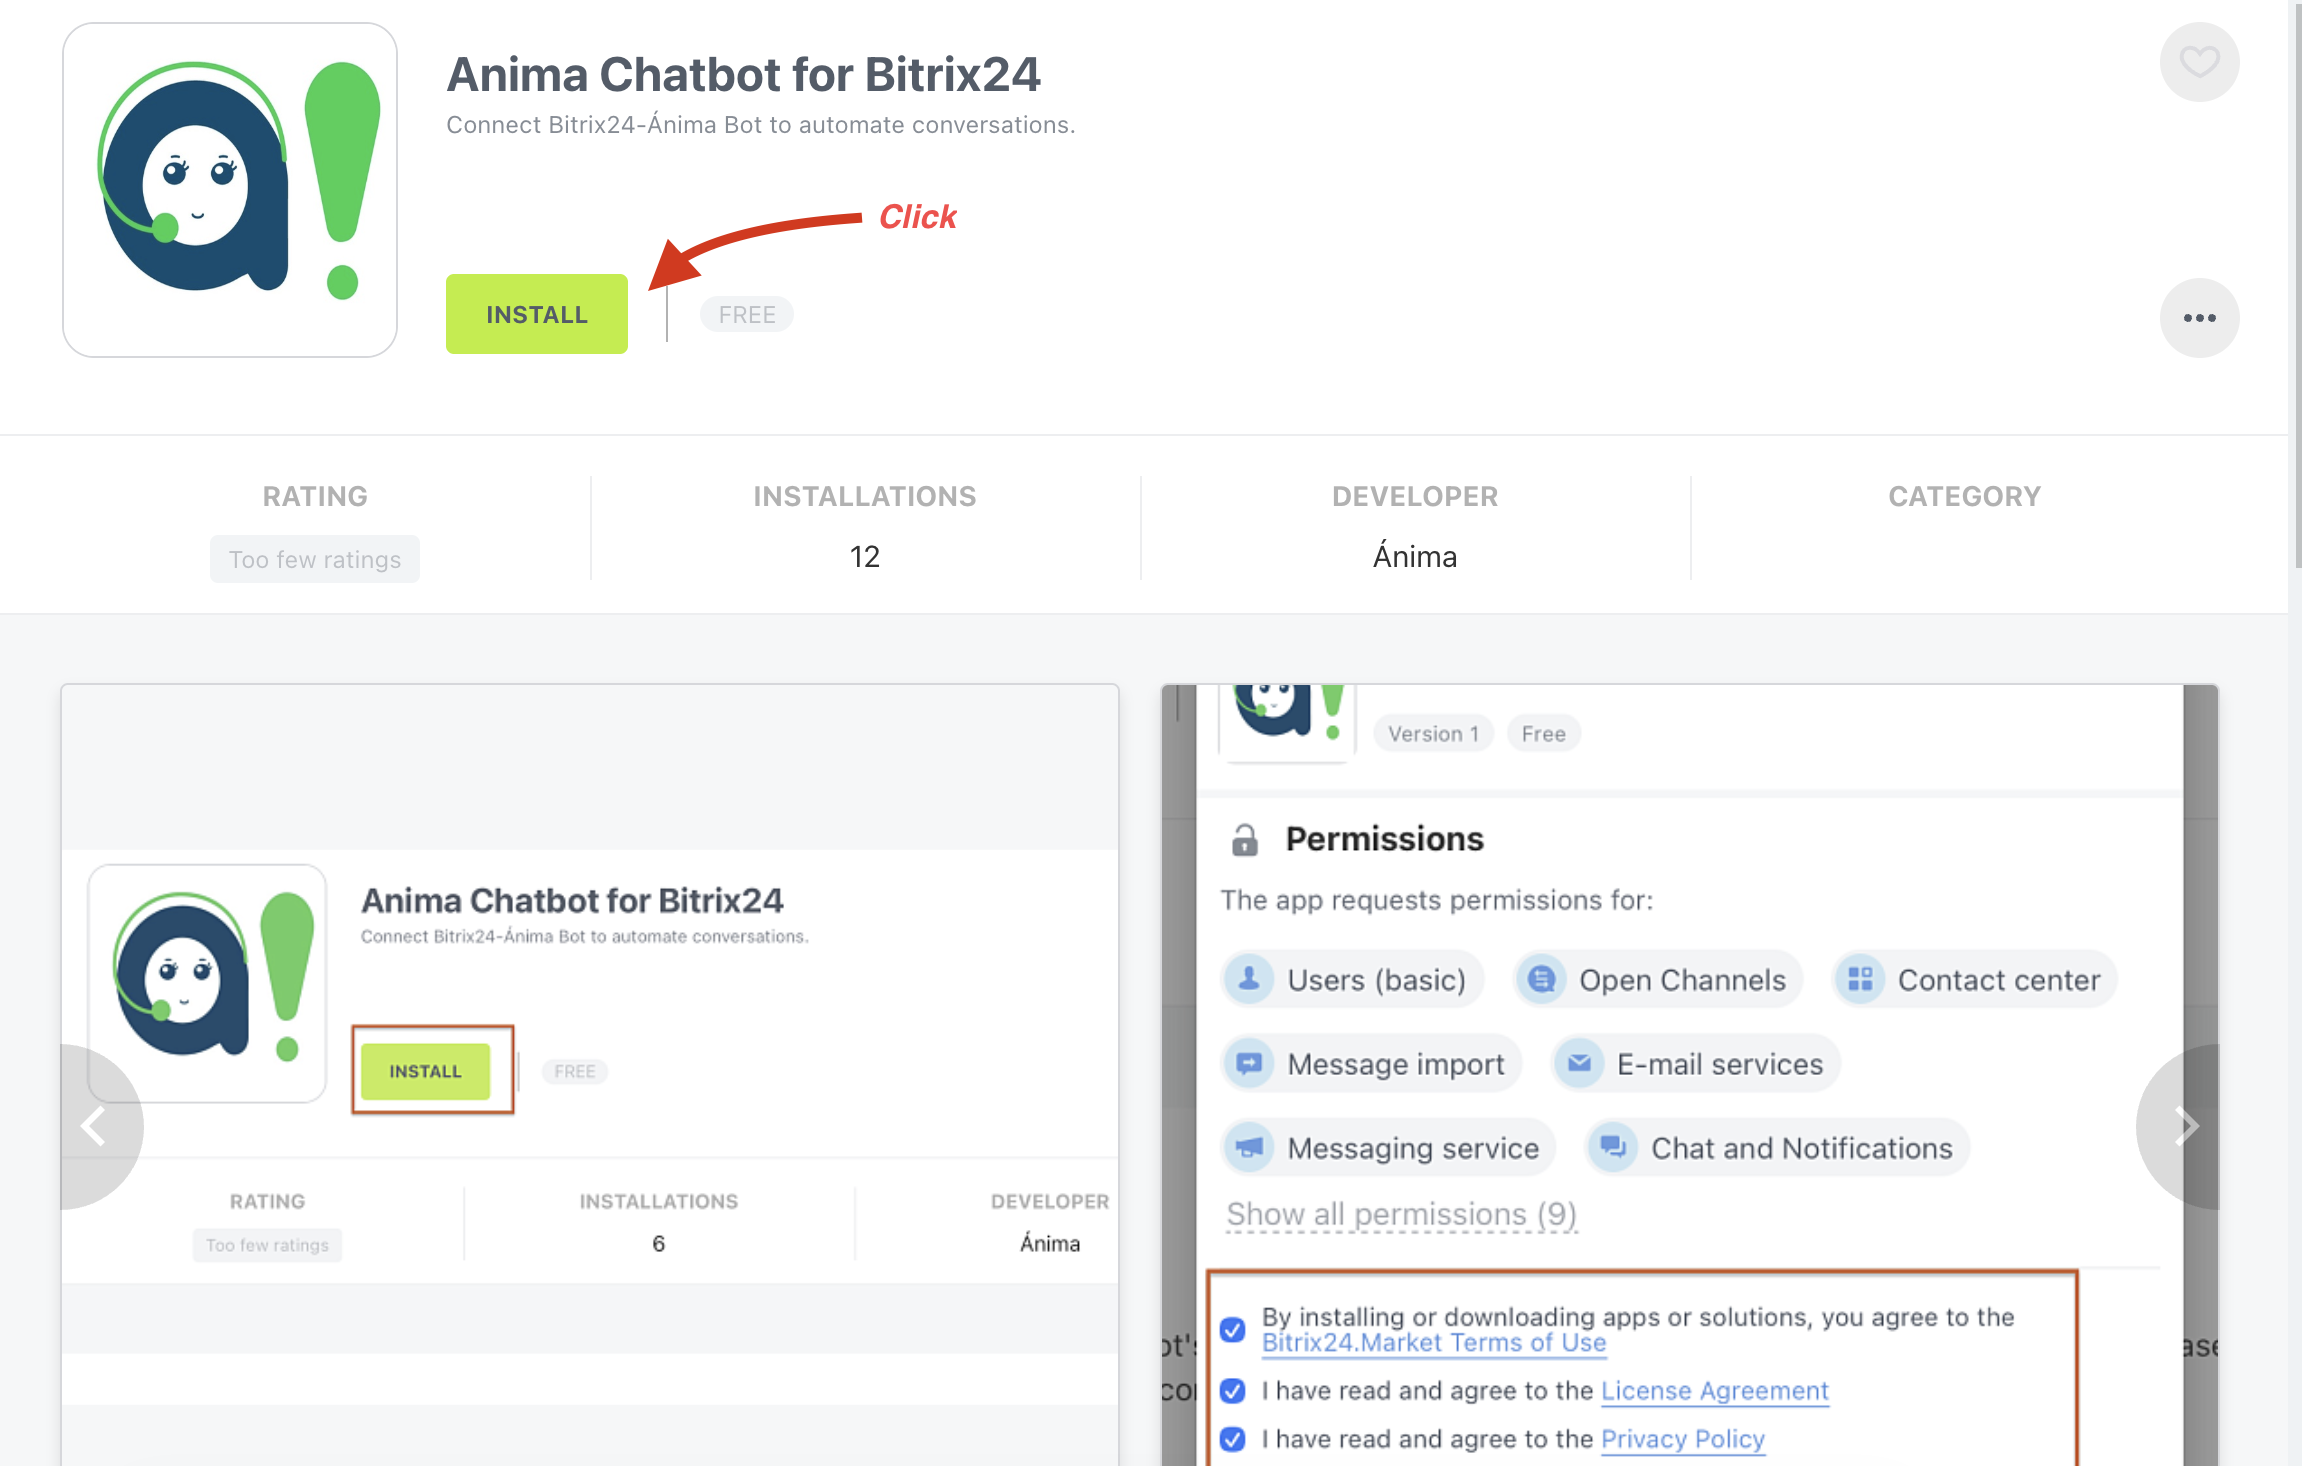Click the page's vertical scrollbar
The height and width of the screenshot is (1466, 2302).
pyautogui.click(x=2296, y=300)
